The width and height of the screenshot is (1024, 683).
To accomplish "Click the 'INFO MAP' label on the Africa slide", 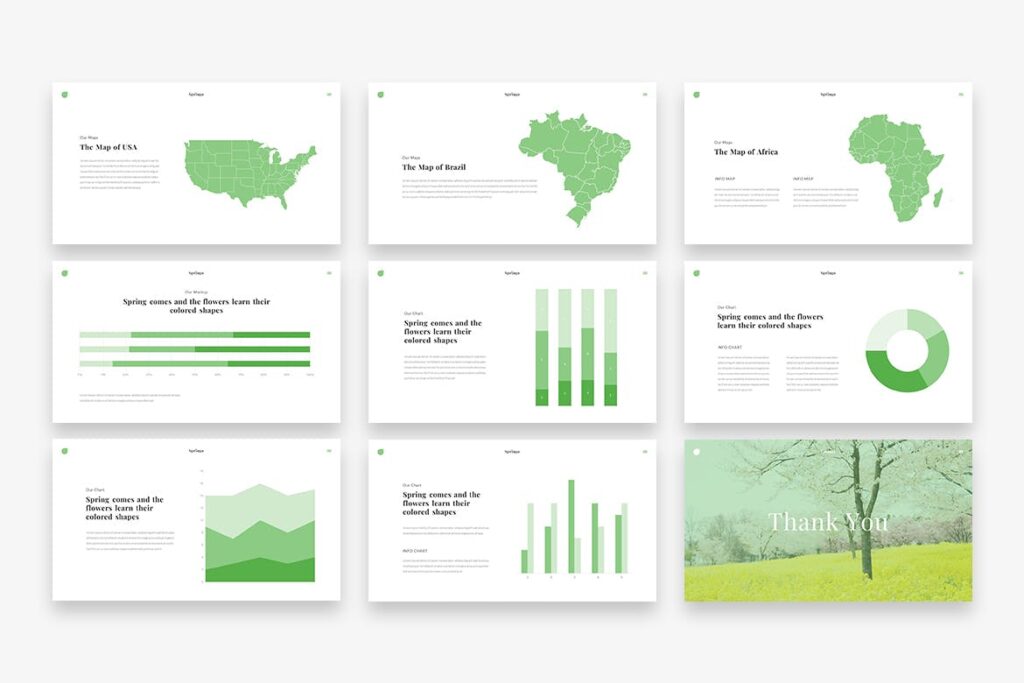I will (x=725, y=178).
